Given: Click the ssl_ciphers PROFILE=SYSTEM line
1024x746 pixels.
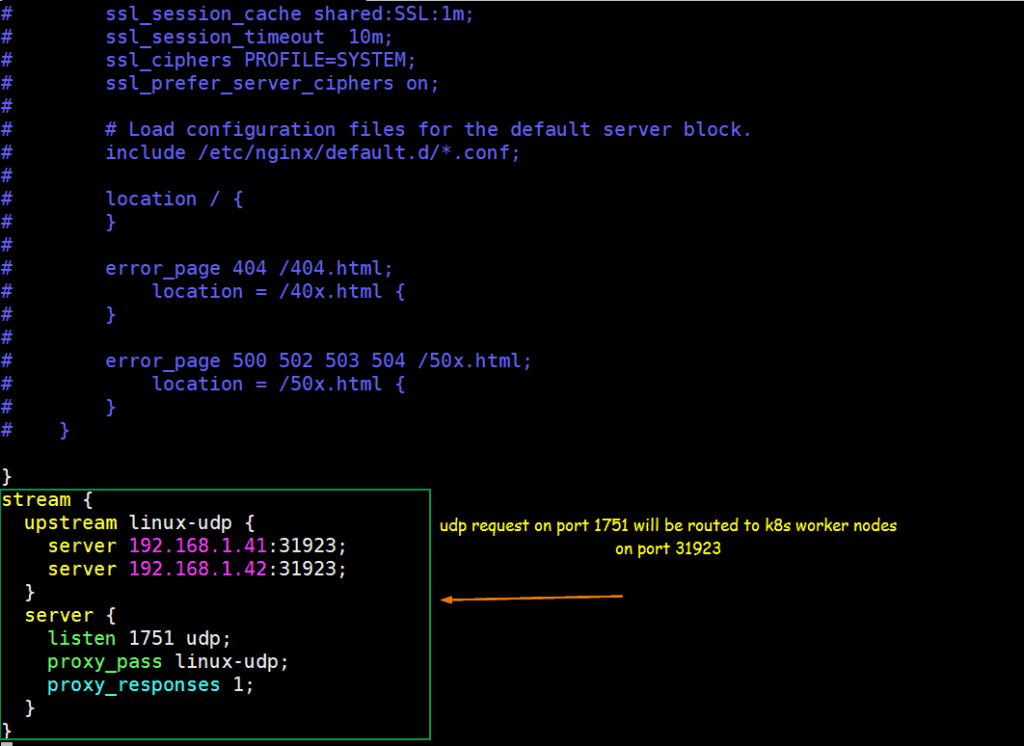Looking at the screenshot, I should pos(260,60).
